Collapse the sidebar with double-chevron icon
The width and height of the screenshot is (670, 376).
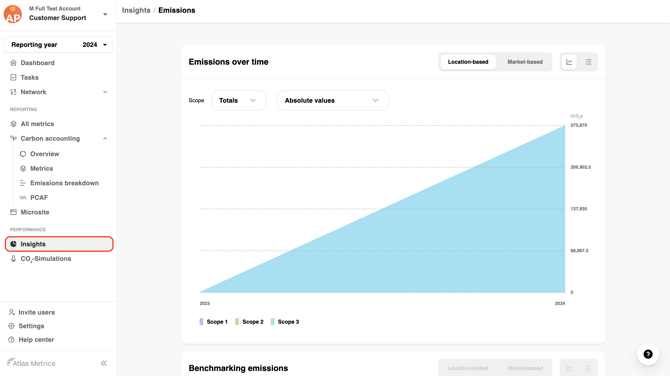pyautogui.click(x=104, y=363)
